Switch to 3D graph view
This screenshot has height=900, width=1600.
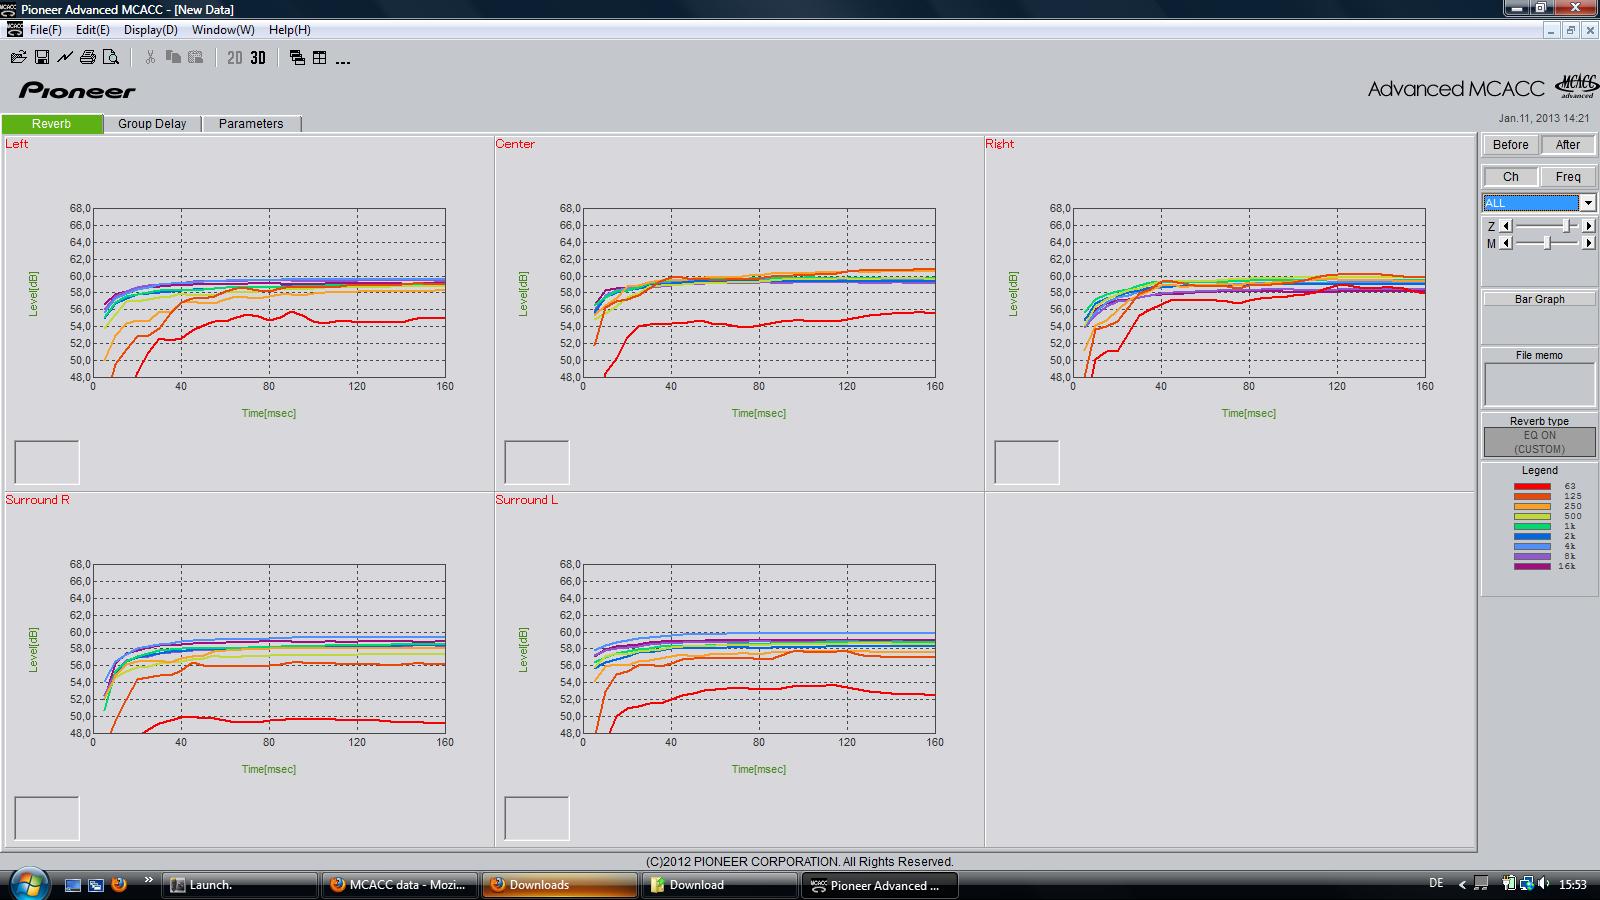point(258,58)
